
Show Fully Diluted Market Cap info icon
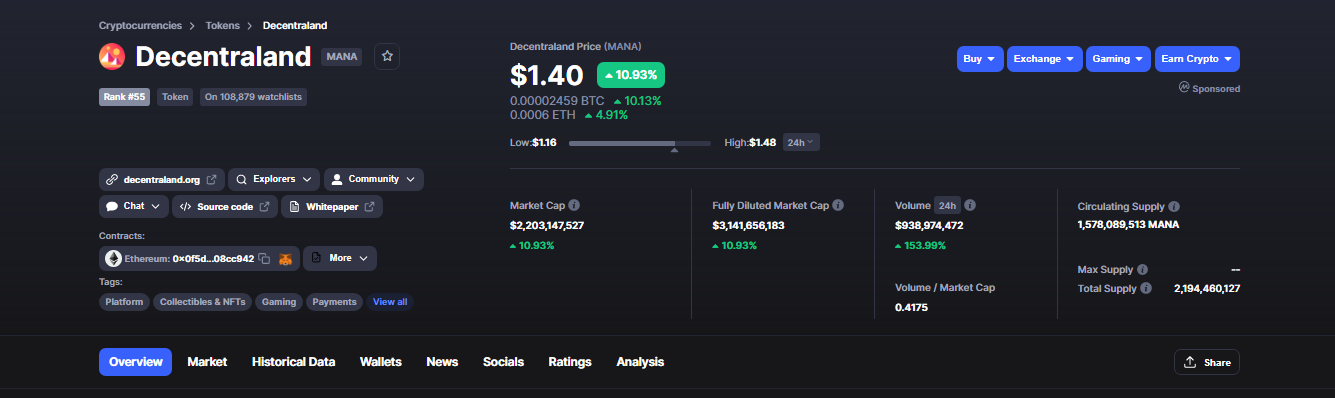[x=838, y=205]
